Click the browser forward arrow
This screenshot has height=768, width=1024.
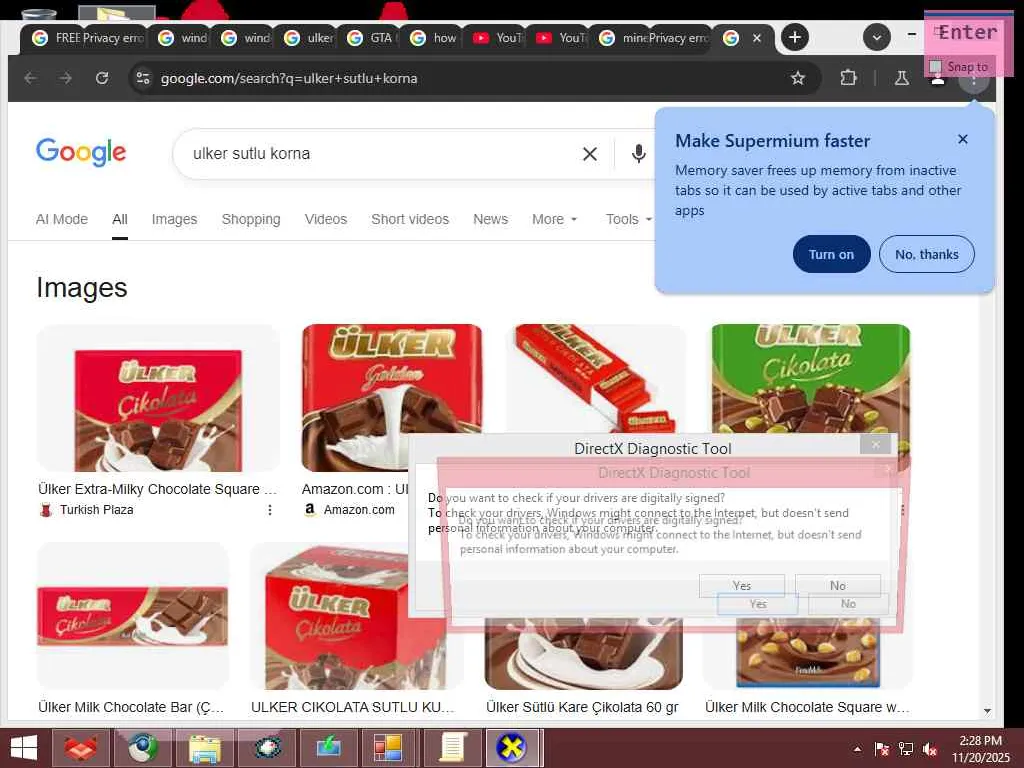(x=65, y=78)
